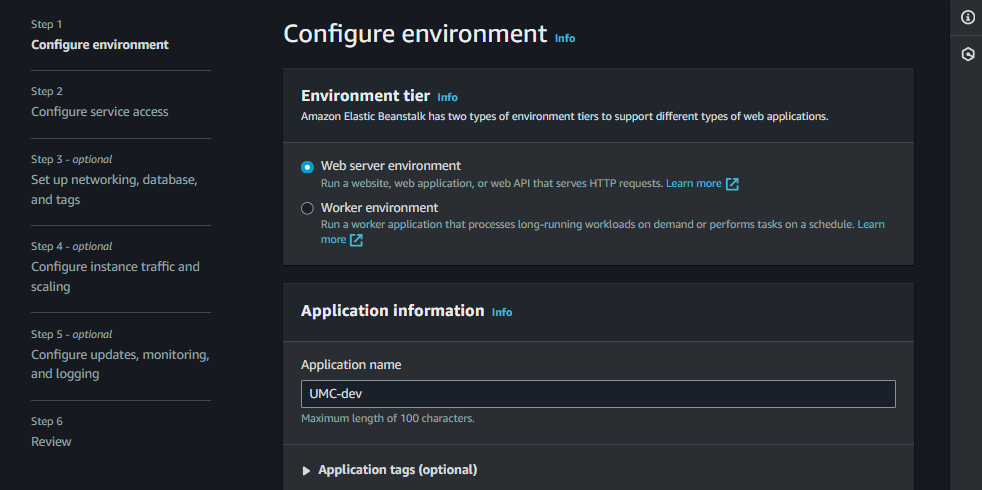The width and height of the screenshot is (982, 490).
Task: Select the Worker environment radio button
Action: click(x=307, y=208)
